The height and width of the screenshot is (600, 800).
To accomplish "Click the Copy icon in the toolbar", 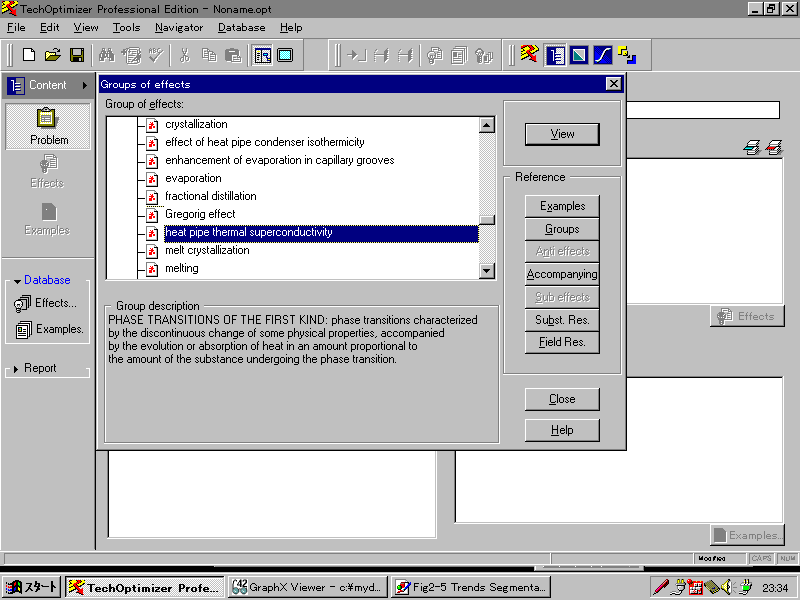I will 209,55.
